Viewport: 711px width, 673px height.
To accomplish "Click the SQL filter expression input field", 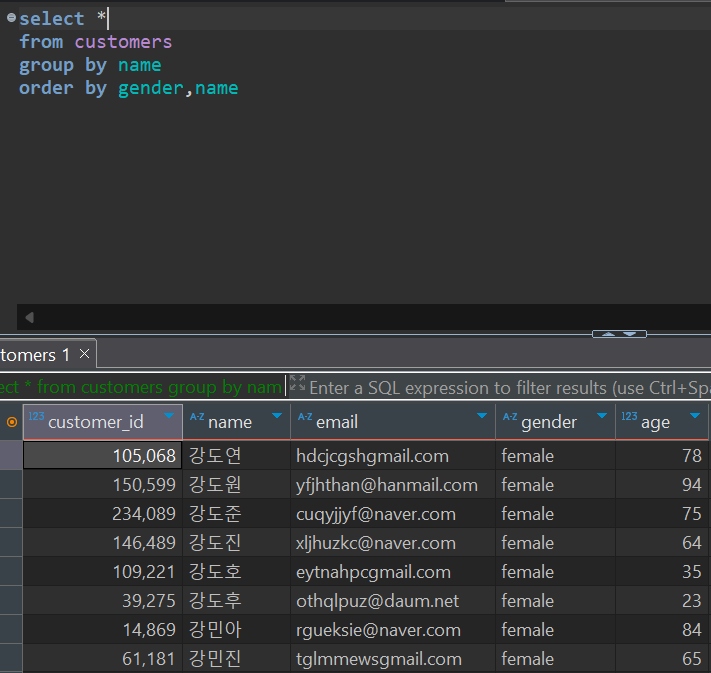I will click(510, 388).
